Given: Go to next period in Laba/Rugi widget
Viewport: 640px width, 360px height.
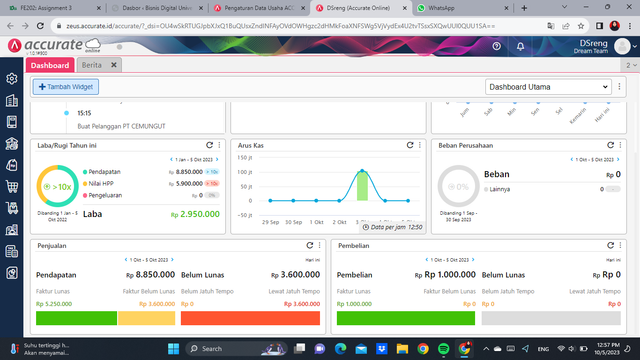Looking at the screenshot, I should coord(217,160).
